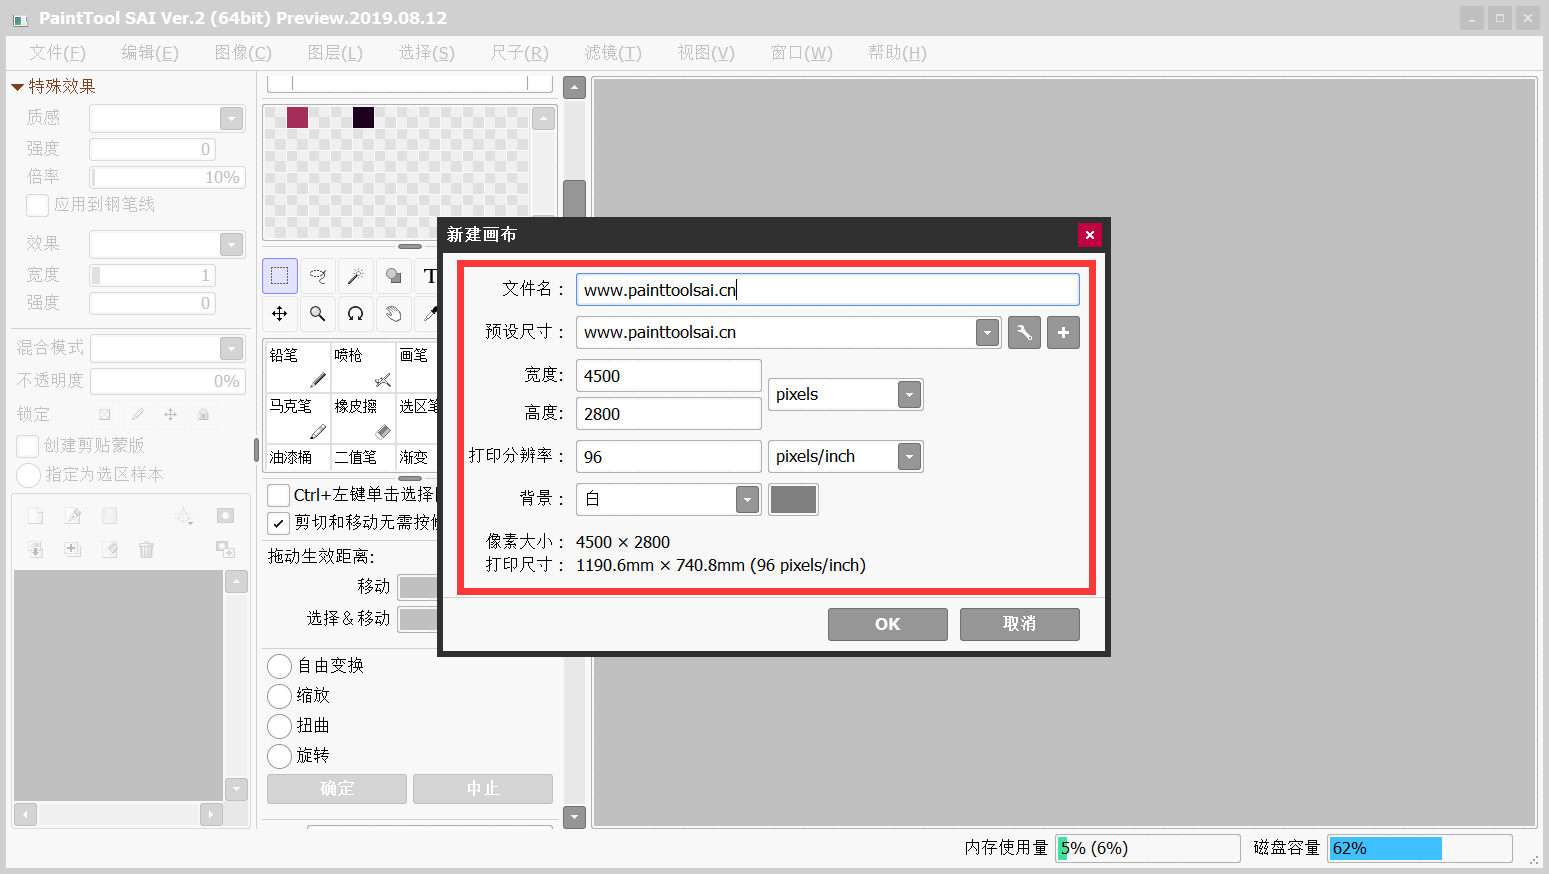Screen dimensions: 1549x874
Task: Click the 打印分辨率 field showing 96
Action: point(669,457)
